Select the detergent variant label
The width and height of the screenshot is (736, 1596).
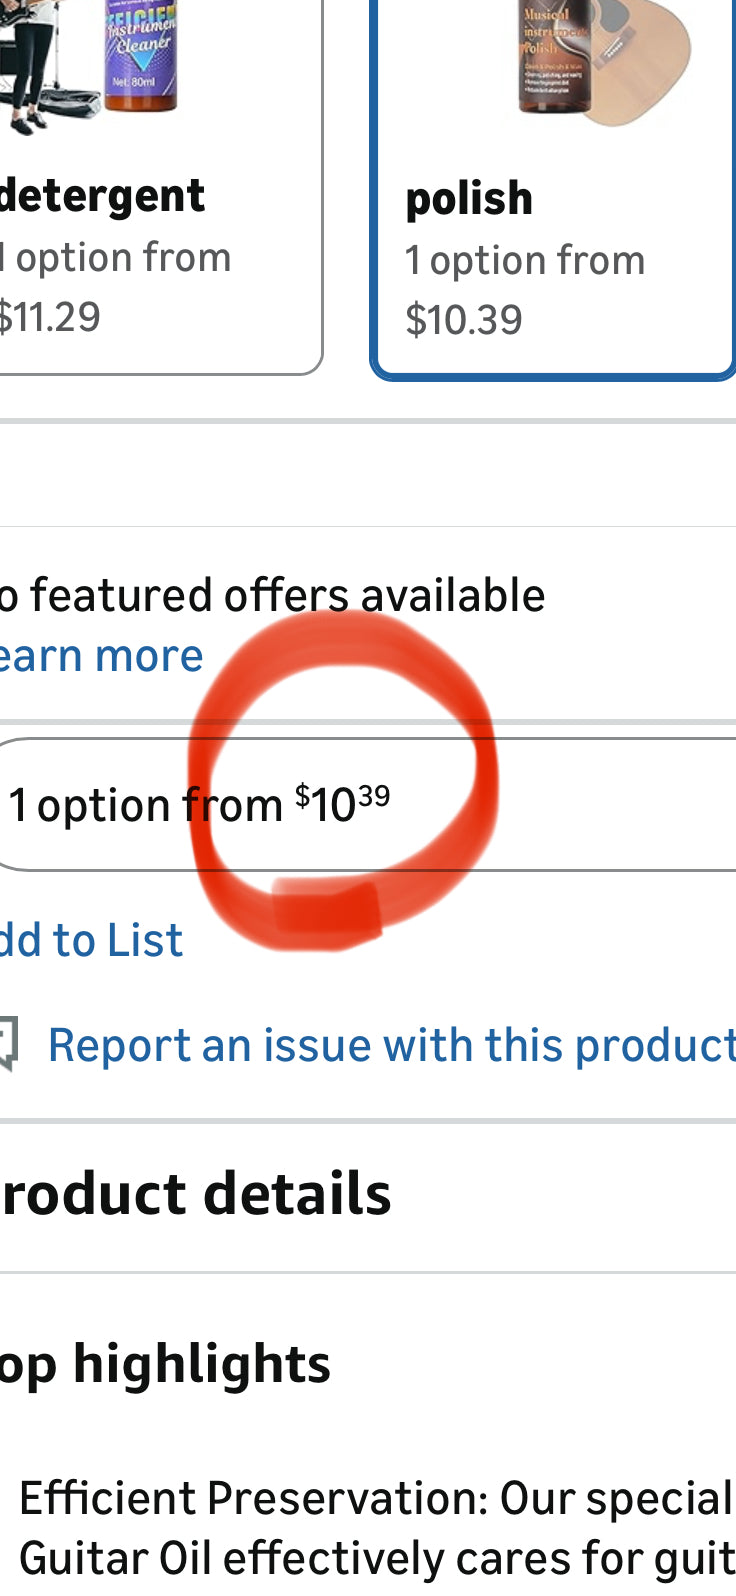coord(102,195)
